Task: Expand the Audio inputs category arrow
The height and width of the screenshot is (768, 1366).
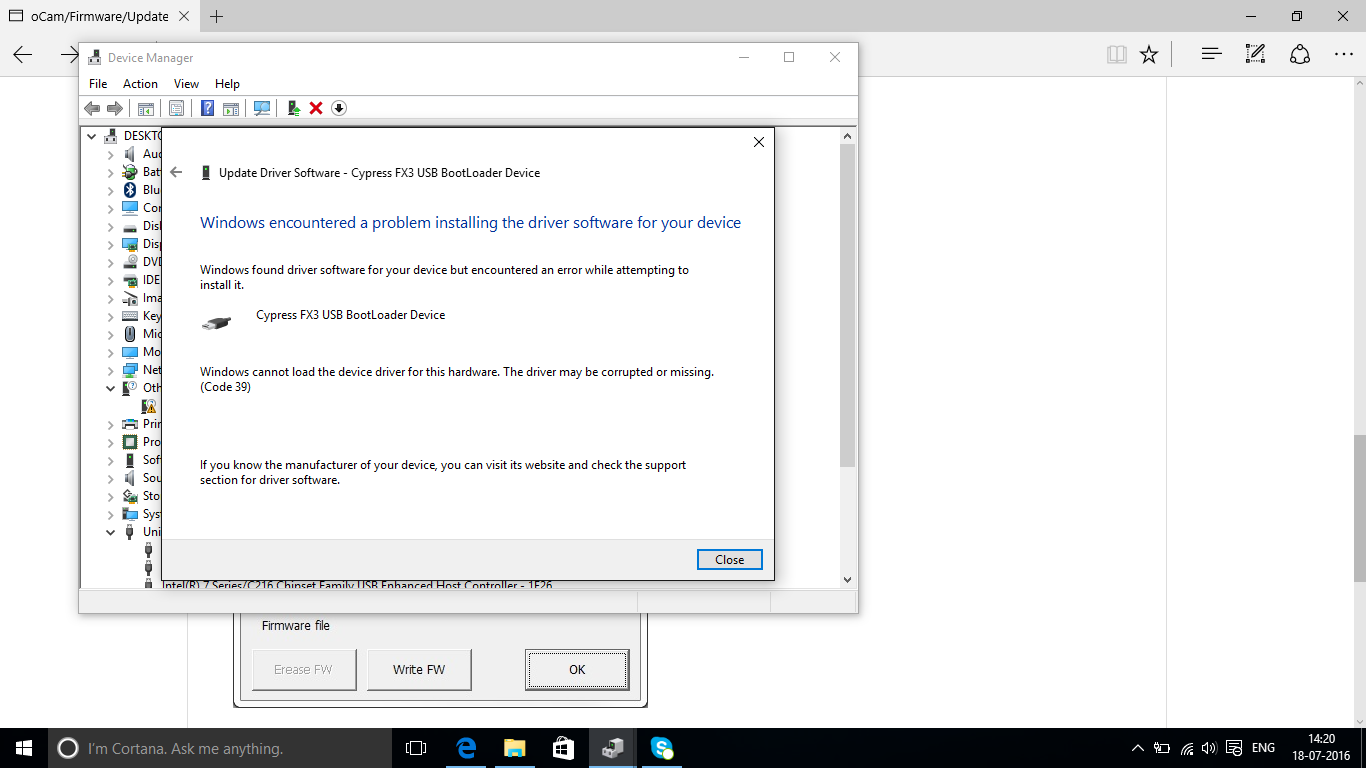Action: 110,154
